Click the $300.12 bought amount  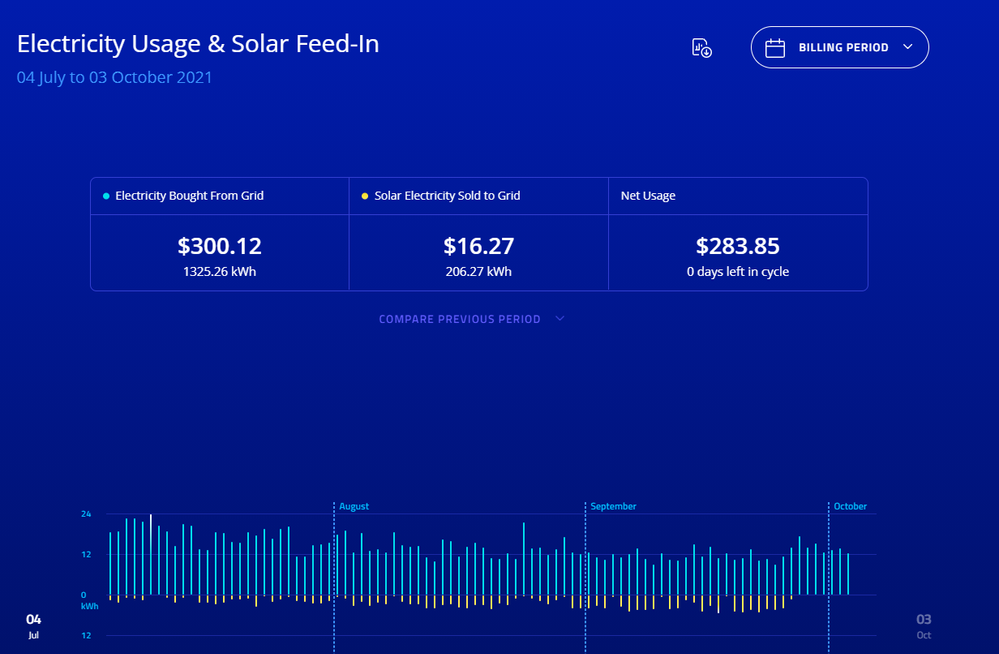pos(219,246)
